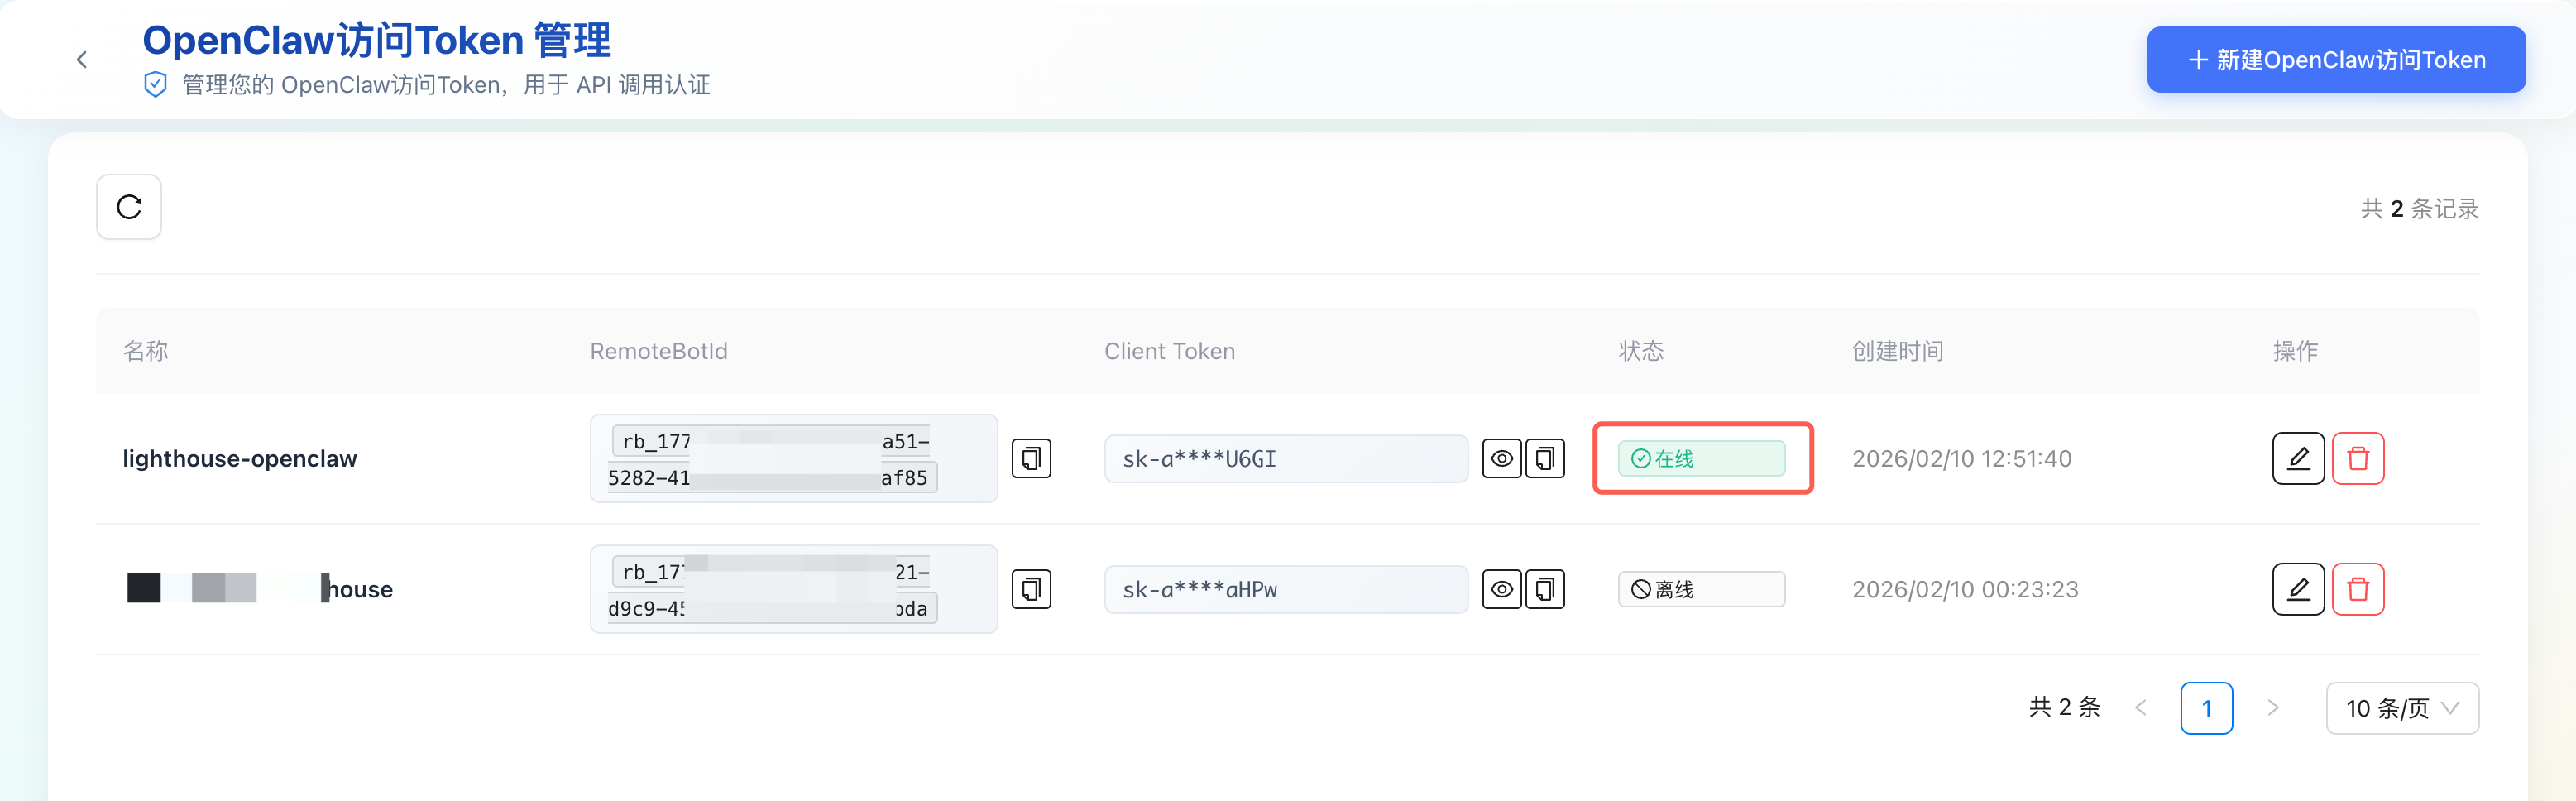Copy RemoteBotId of the offline token row
Viewport: 2576px width, 801px height.
1031,590
